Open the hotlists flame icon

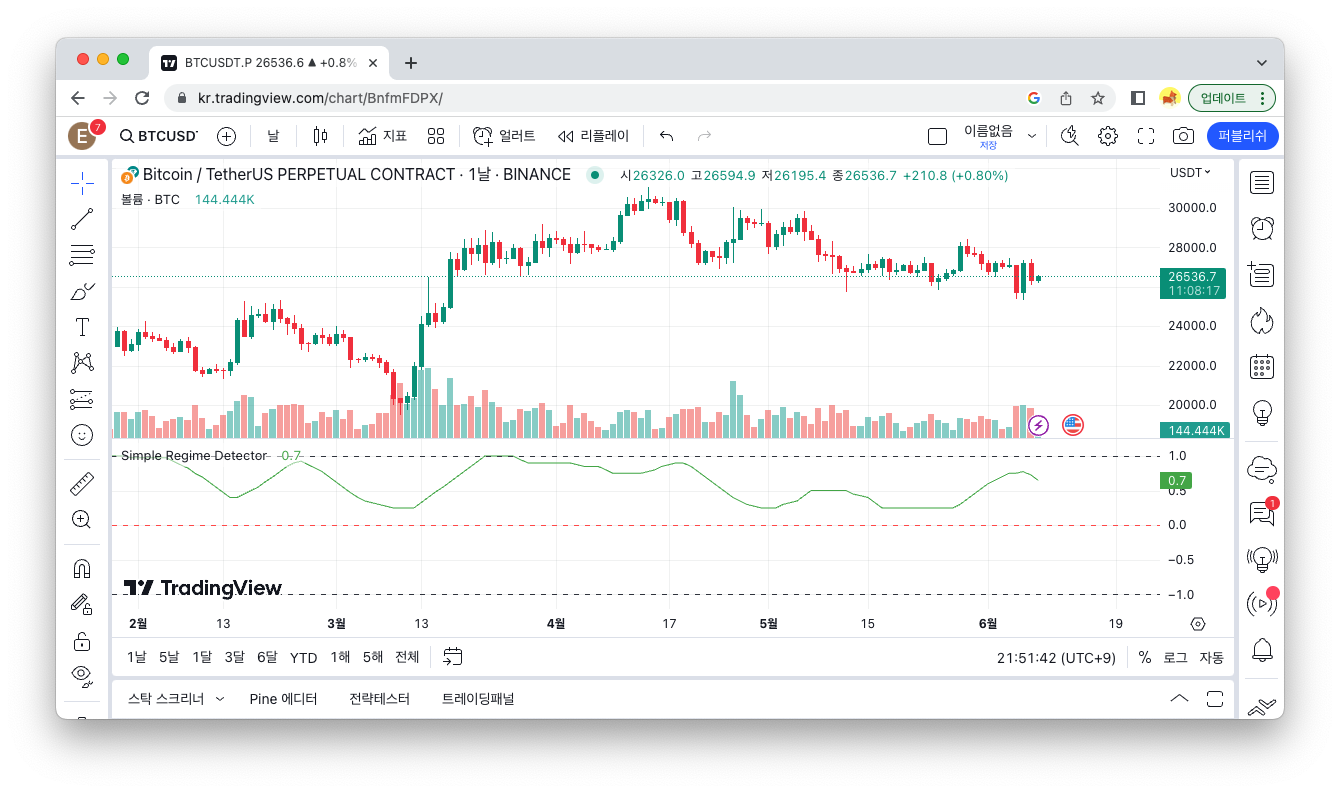point(1262,320)
